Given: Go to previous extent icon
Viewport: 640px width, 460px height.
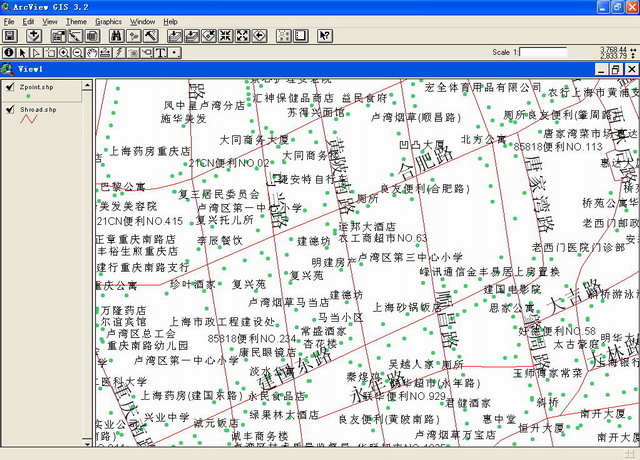Looking at the screenshot, I should (260, 36).
